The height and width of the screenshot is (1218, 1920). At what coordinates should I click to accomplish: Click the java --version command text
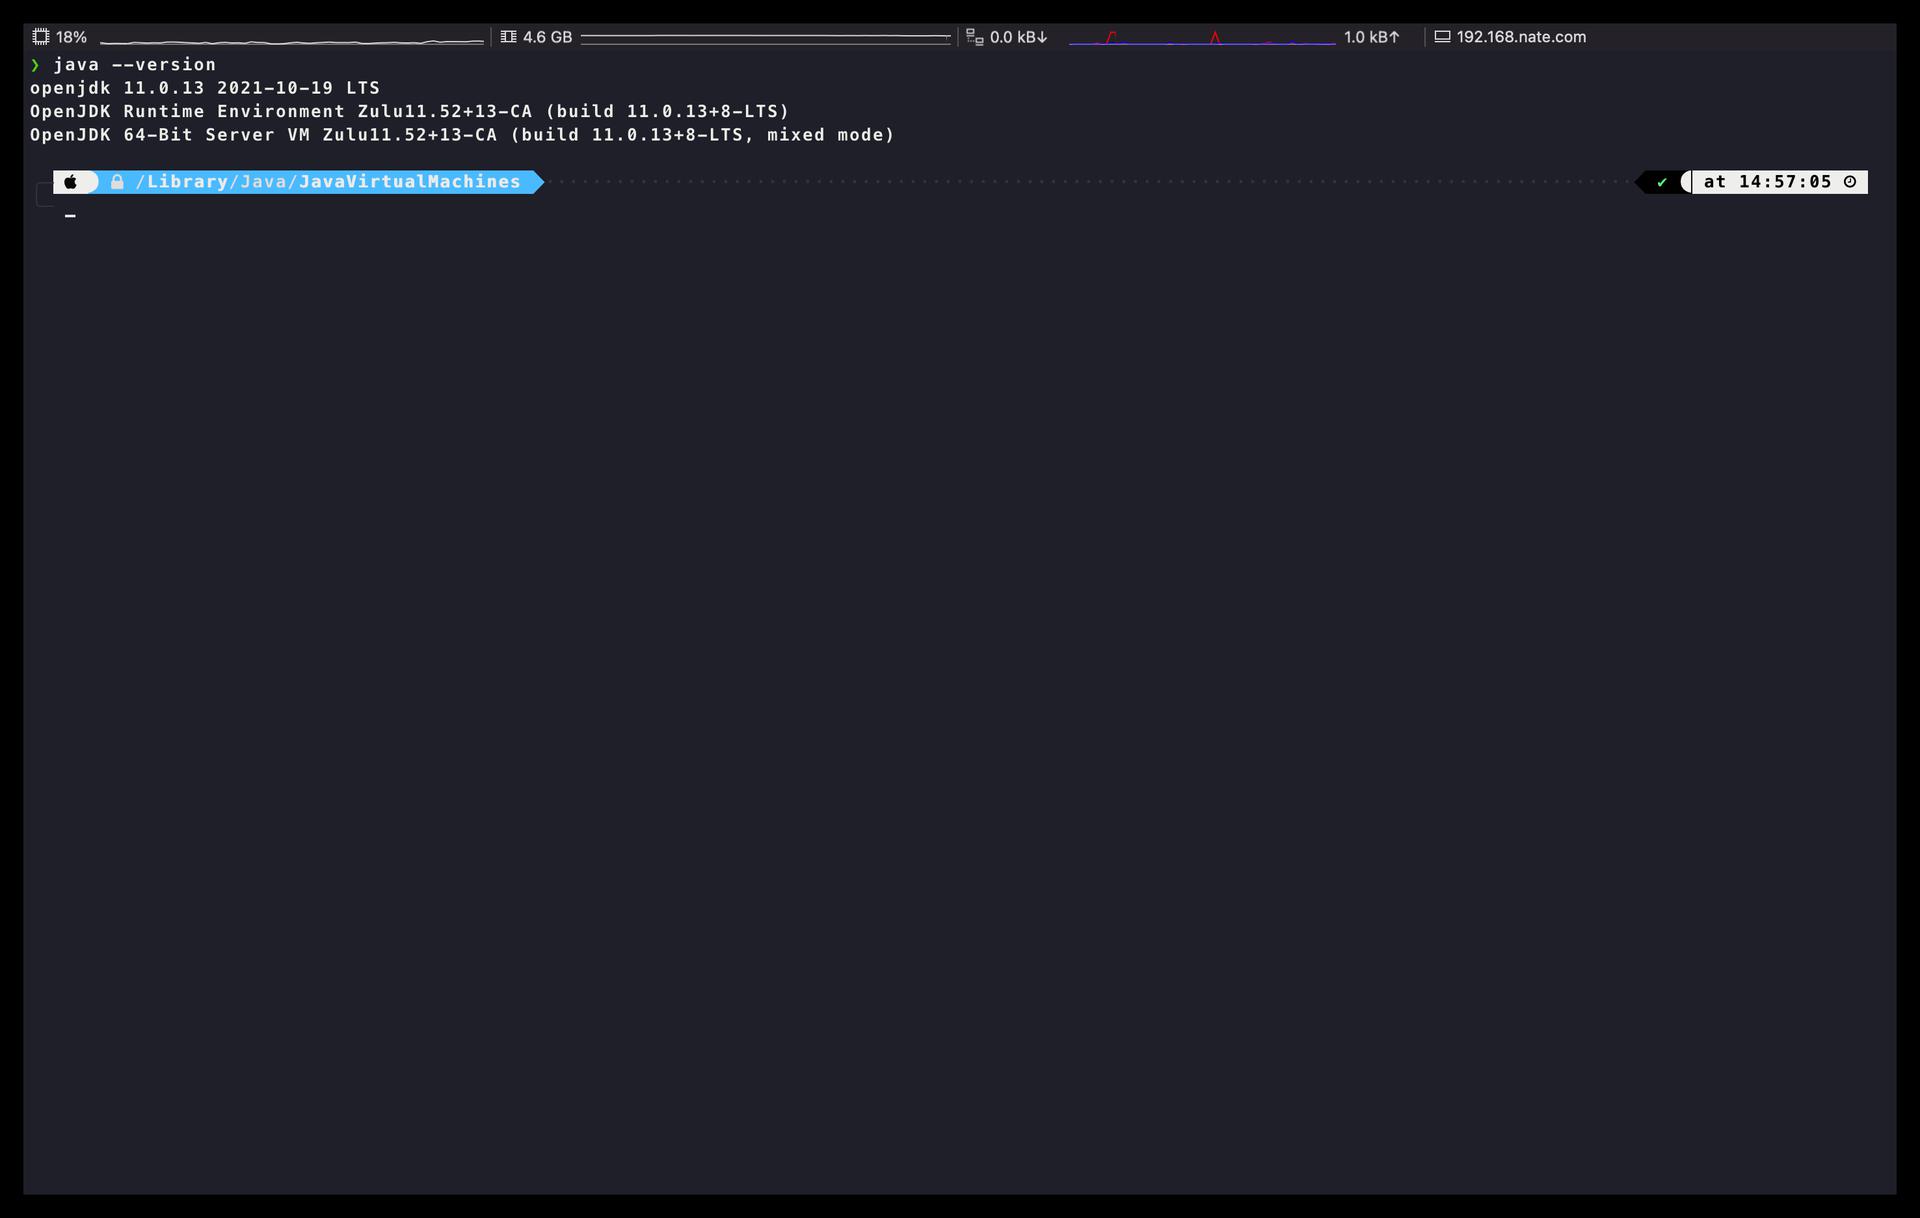[x=135, y=64]
